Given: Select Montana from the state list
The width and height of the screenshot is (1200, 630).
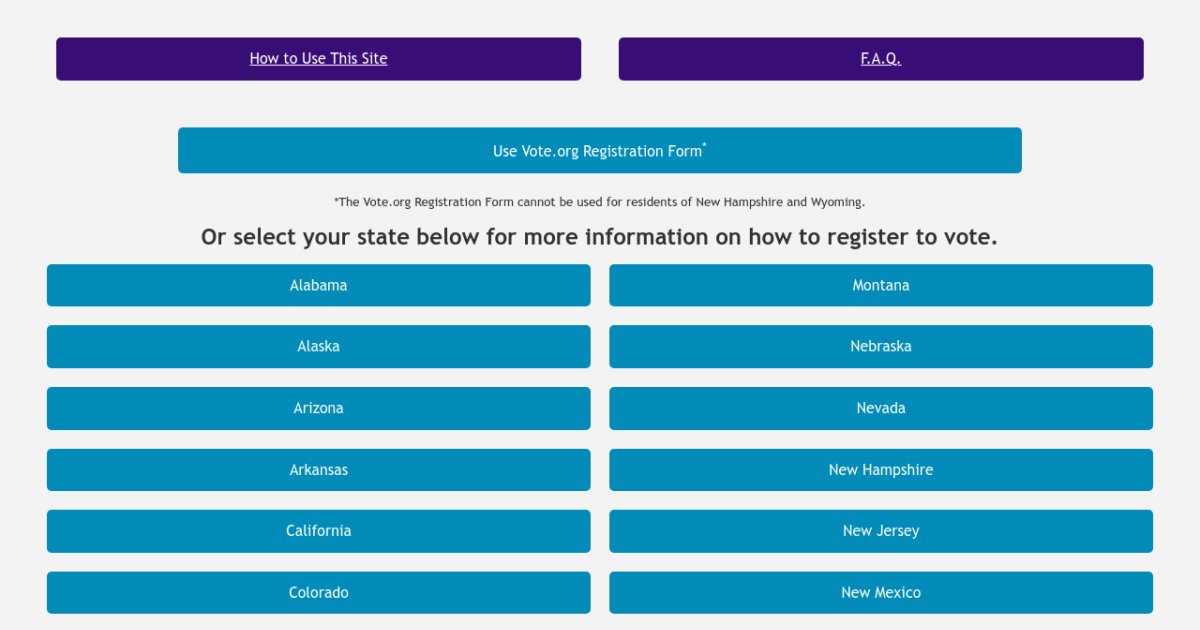Looking at the screenshot, I should pyautogui.click(x=880, y=285).
